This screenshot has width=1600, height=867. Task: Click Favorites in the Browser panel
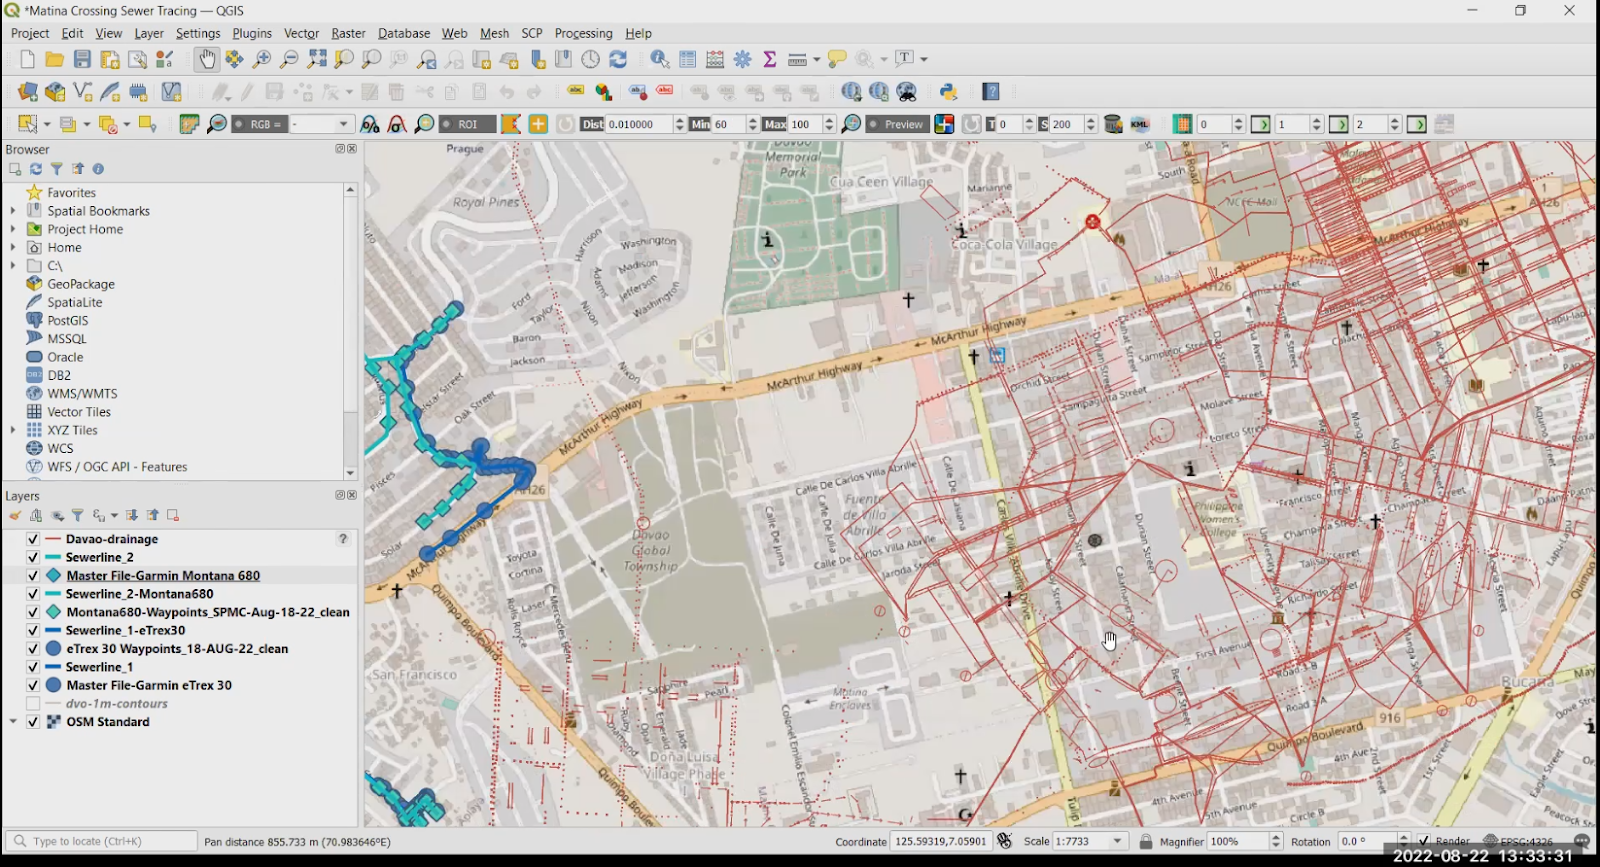72,193
